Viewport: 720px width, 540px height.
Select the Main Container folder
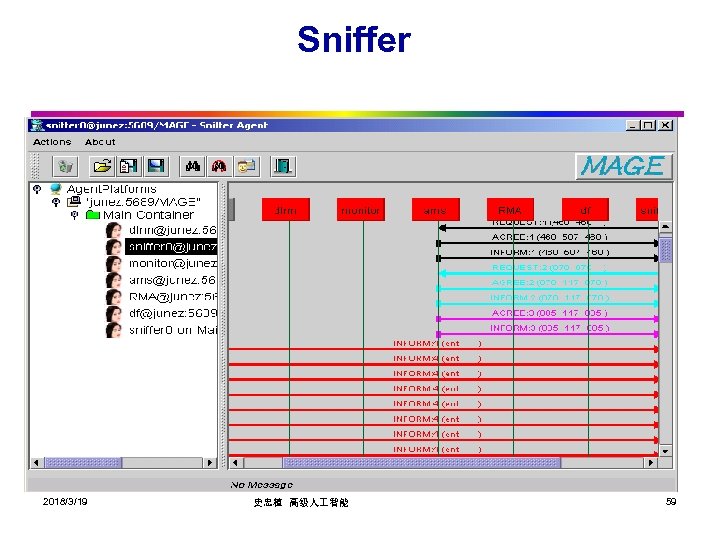point(148,215)
